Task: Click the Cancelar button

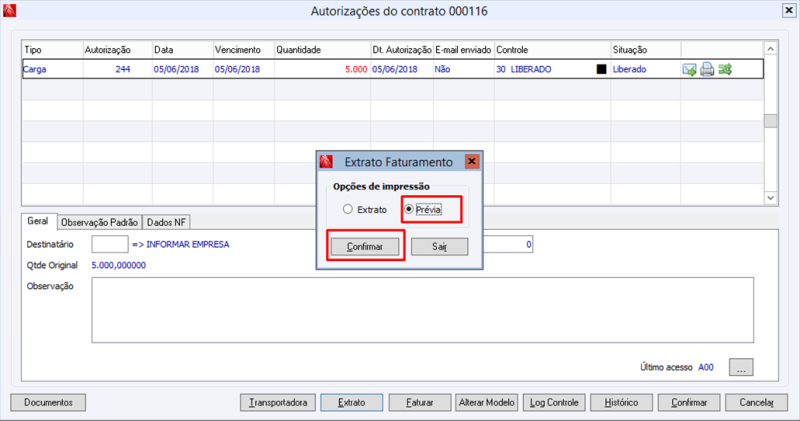Action: (757, 403)
